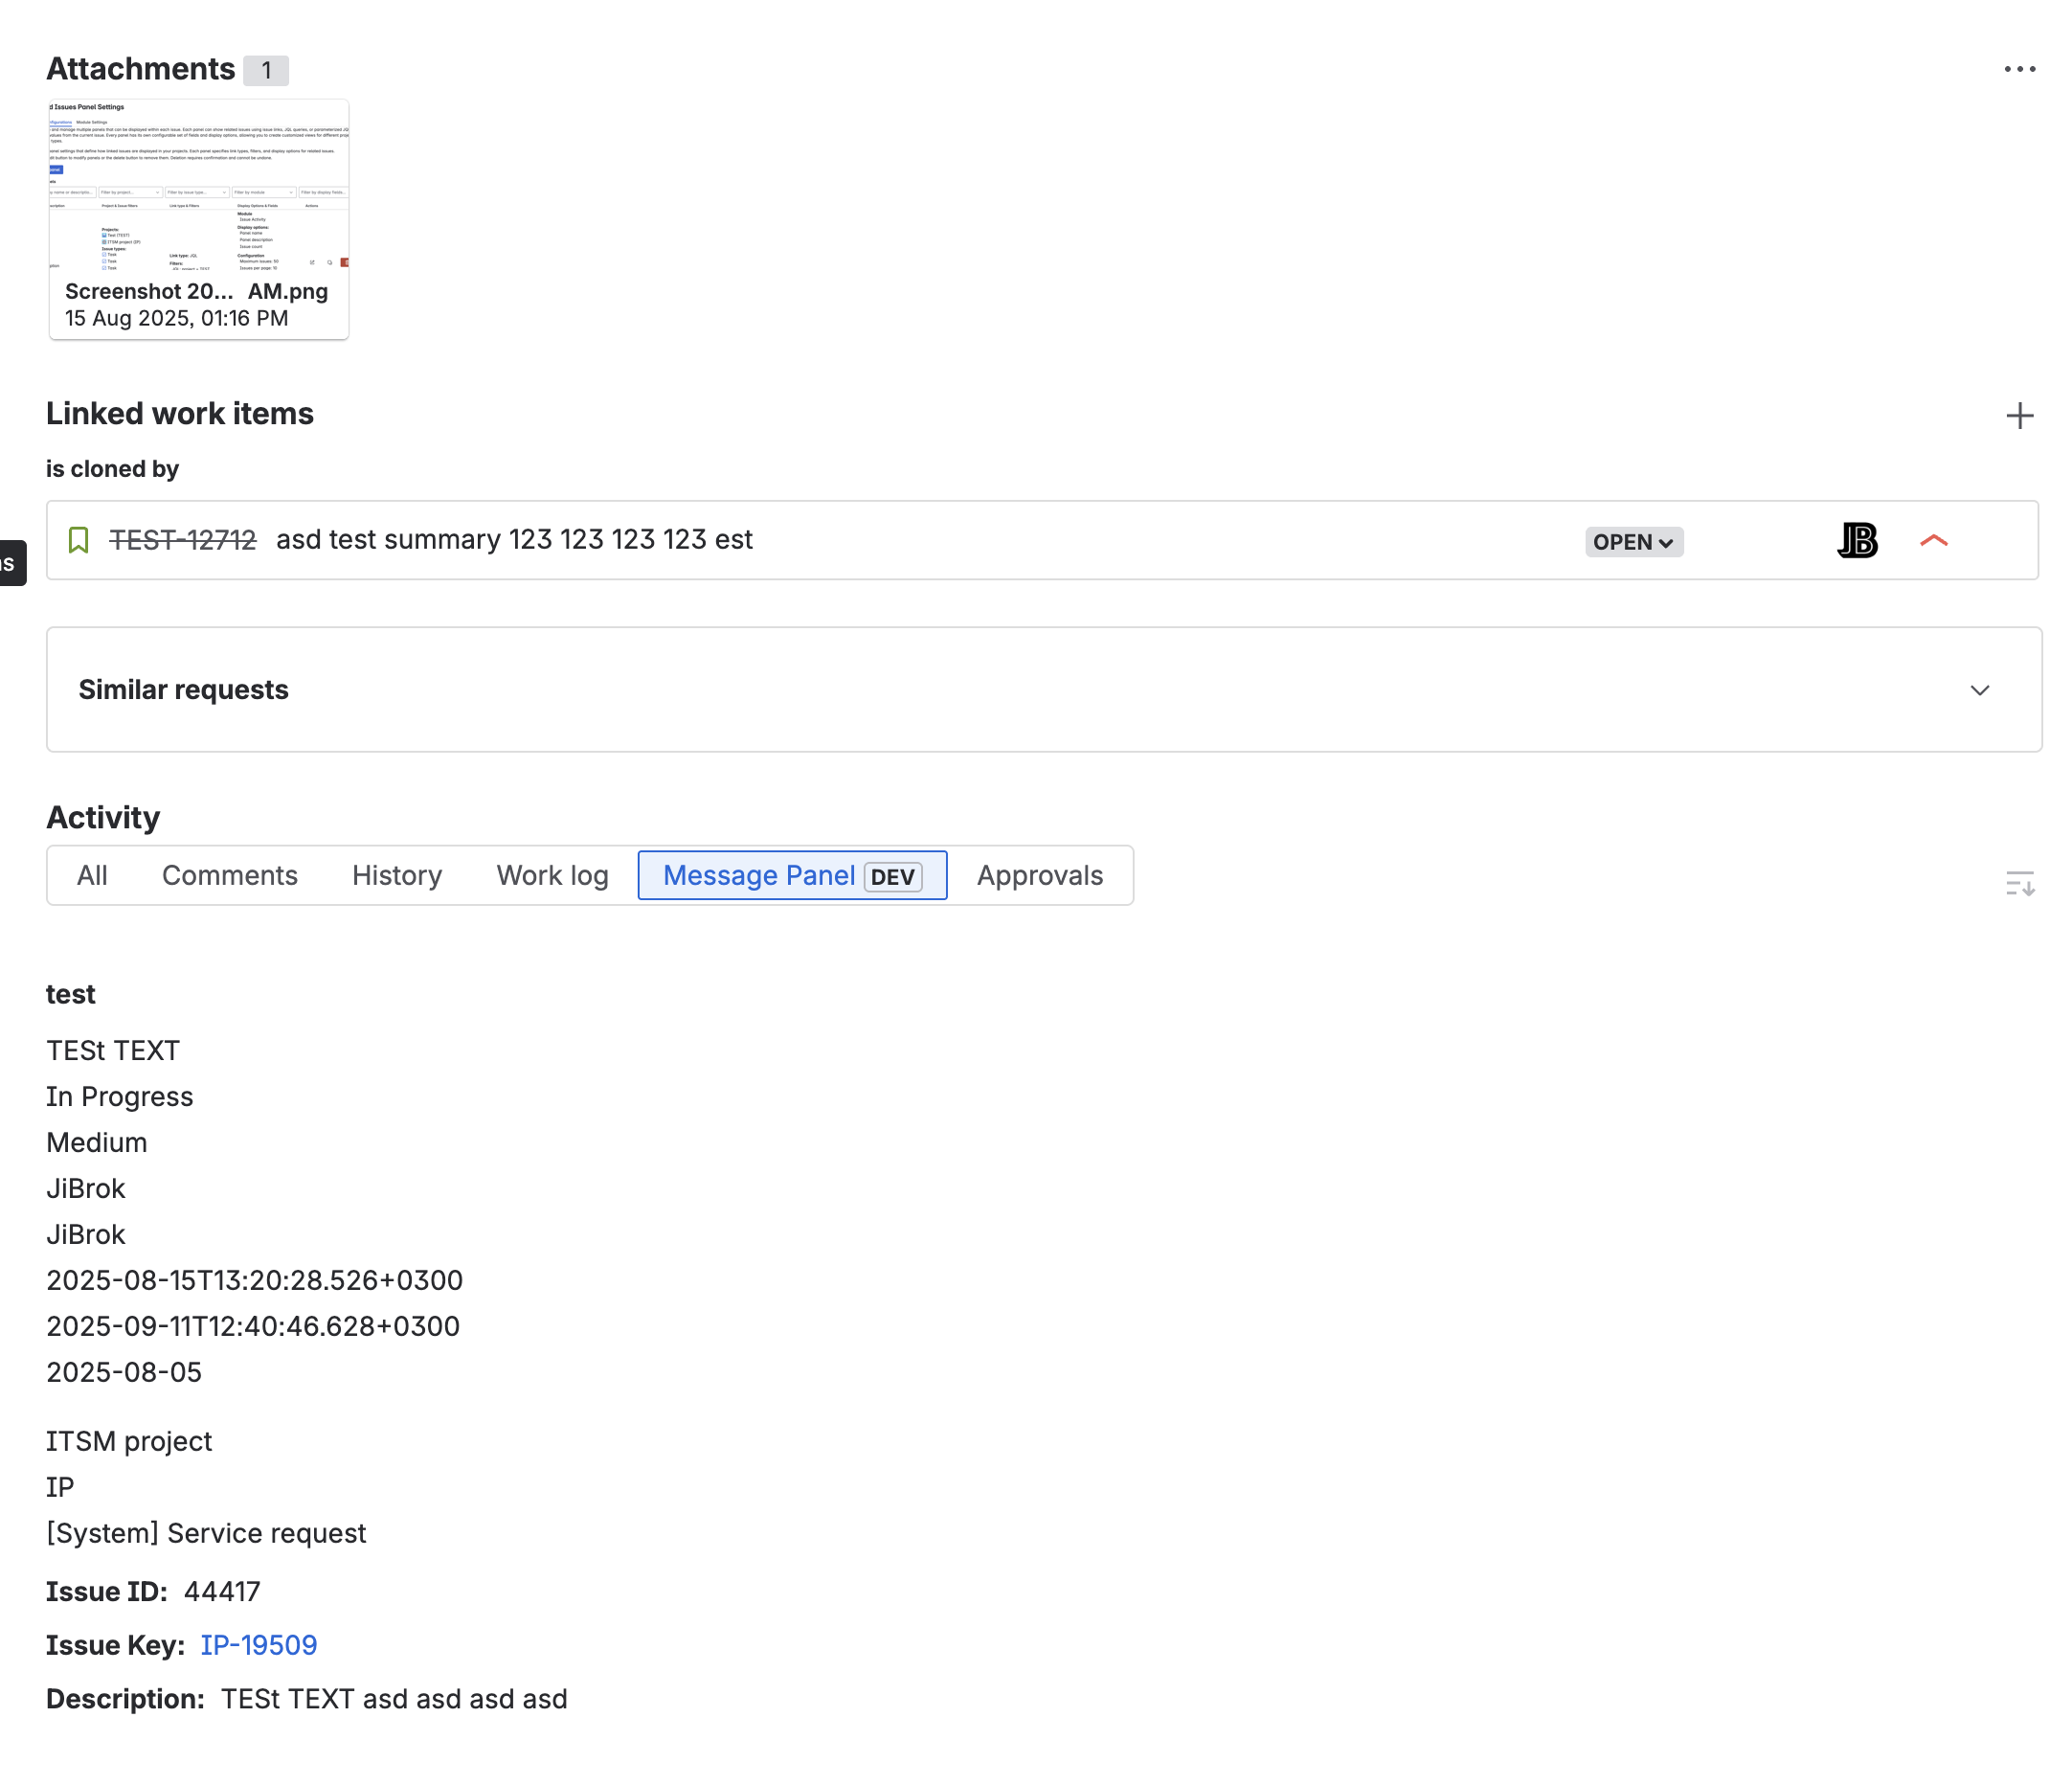Open the Work log tab

[x=552, y=875]
